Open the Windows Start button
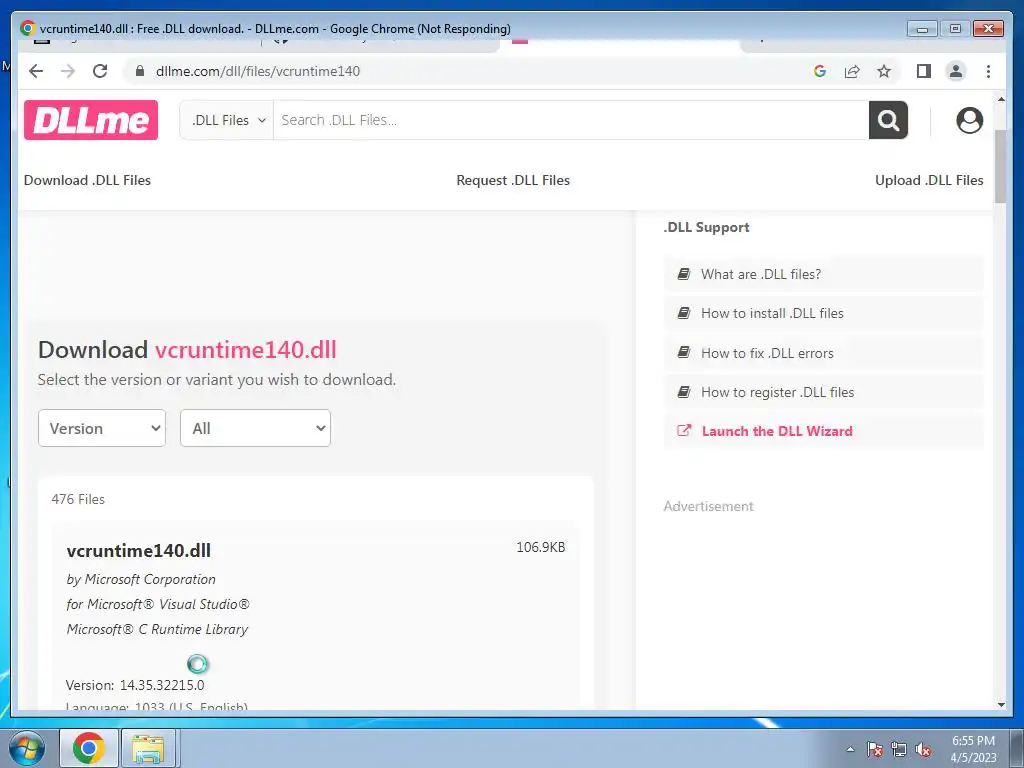This screenshot has width=1024, height=768. point(26,748)
